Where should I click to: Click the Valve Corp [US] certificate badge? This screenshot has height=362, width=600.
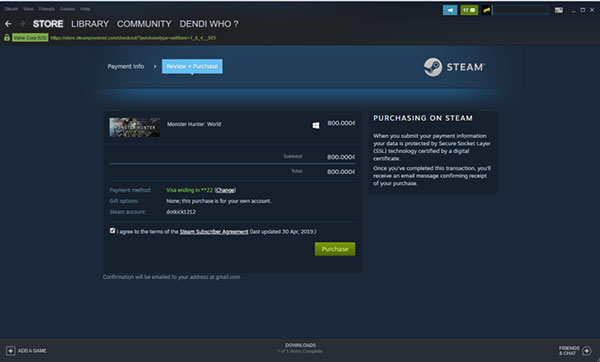(30, 38)
